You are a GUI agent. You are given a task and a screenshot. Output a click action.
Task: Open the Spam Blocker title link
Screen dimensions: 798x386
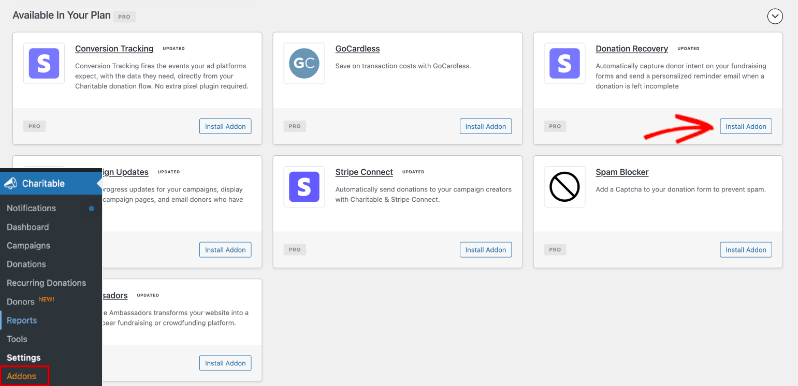[x=622, y=172]
